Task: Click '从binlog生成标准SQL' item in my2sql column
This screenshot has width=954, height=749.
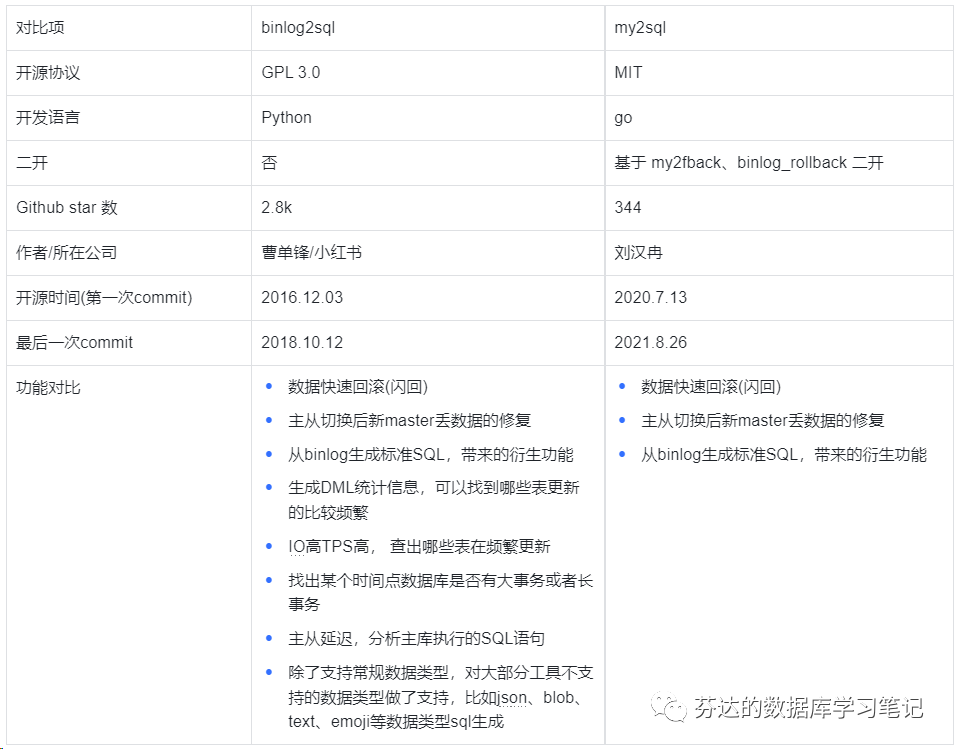Action: coord(784,455)
